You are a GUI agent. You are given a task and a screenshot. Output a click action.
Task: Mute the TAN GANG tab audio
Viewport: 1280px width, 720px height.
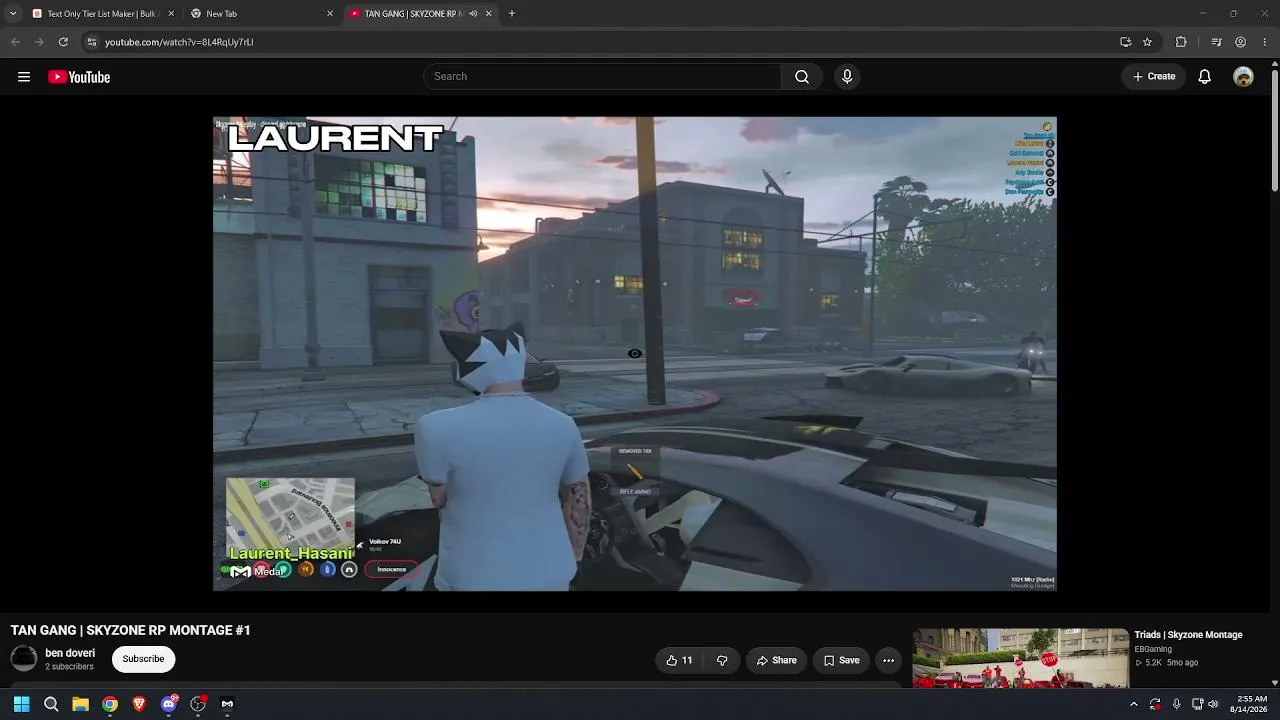tap(473, 14)
